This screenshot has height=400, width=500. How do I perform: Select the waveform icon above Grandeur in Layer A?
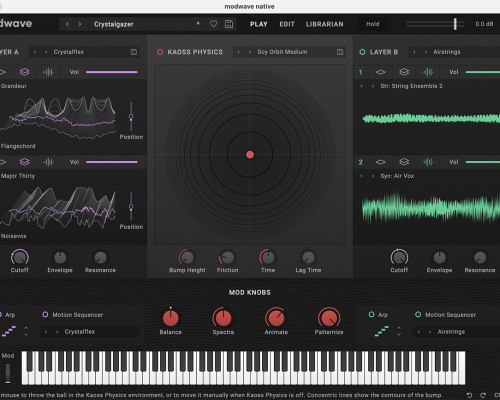48,72
